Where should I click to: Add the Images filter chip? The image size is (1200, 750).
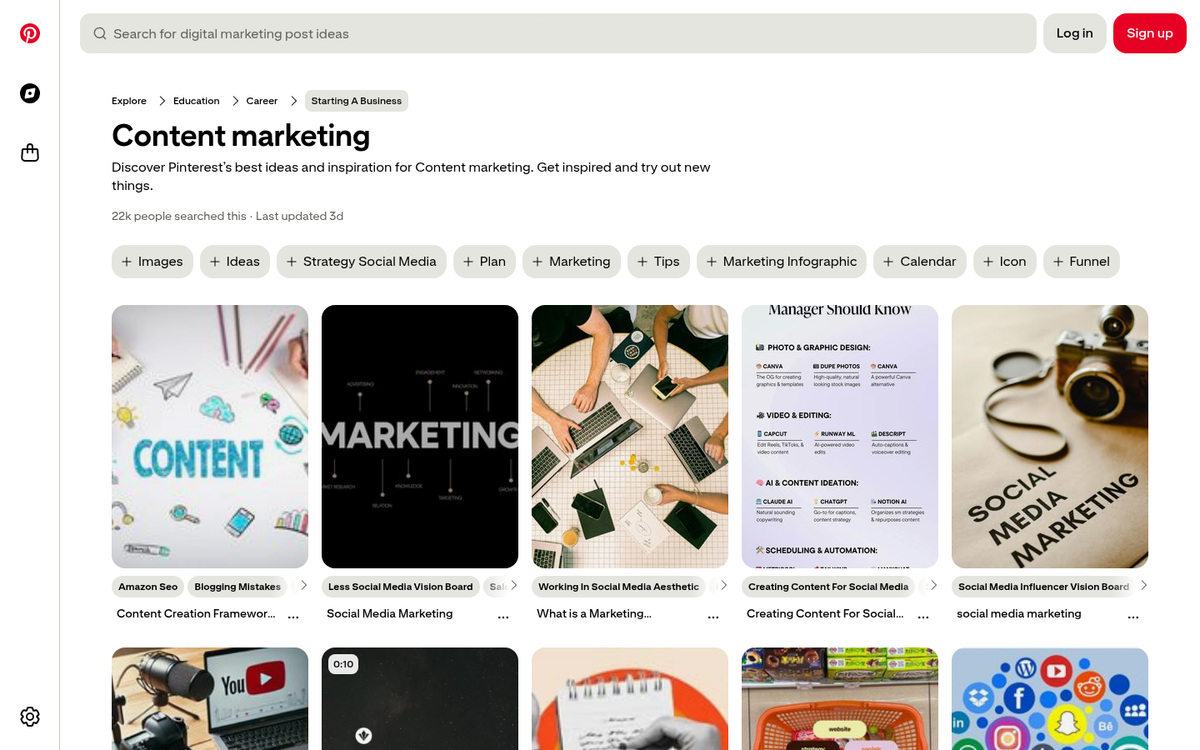click(x=152, y=261)
